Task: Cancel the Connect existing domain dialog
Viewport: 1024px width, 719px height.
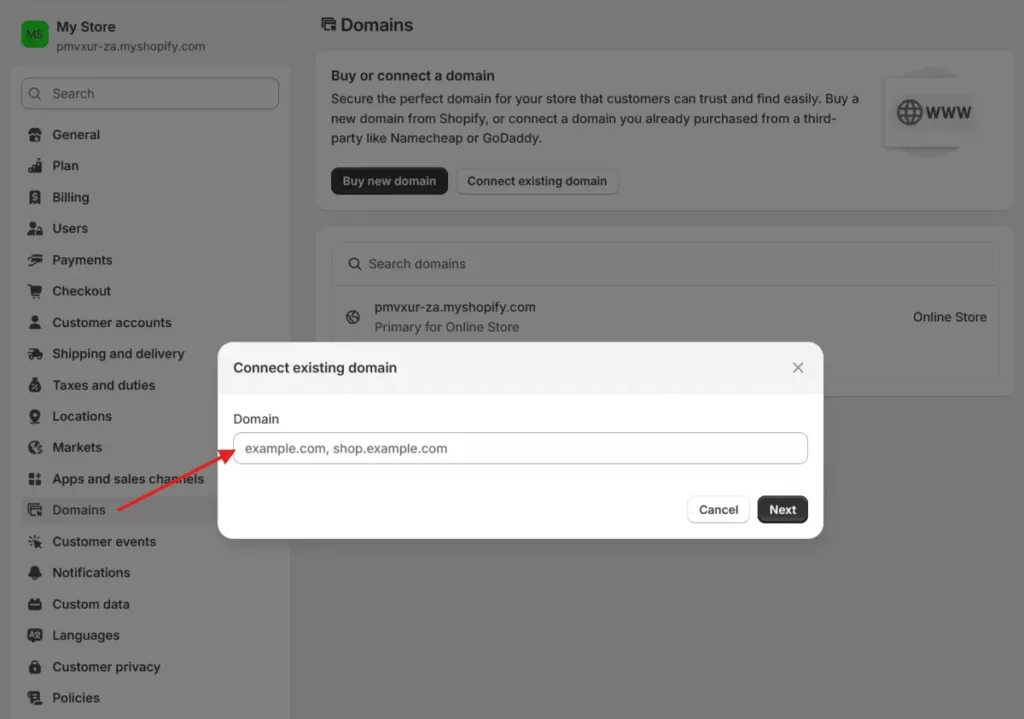Action: point(718,510)
